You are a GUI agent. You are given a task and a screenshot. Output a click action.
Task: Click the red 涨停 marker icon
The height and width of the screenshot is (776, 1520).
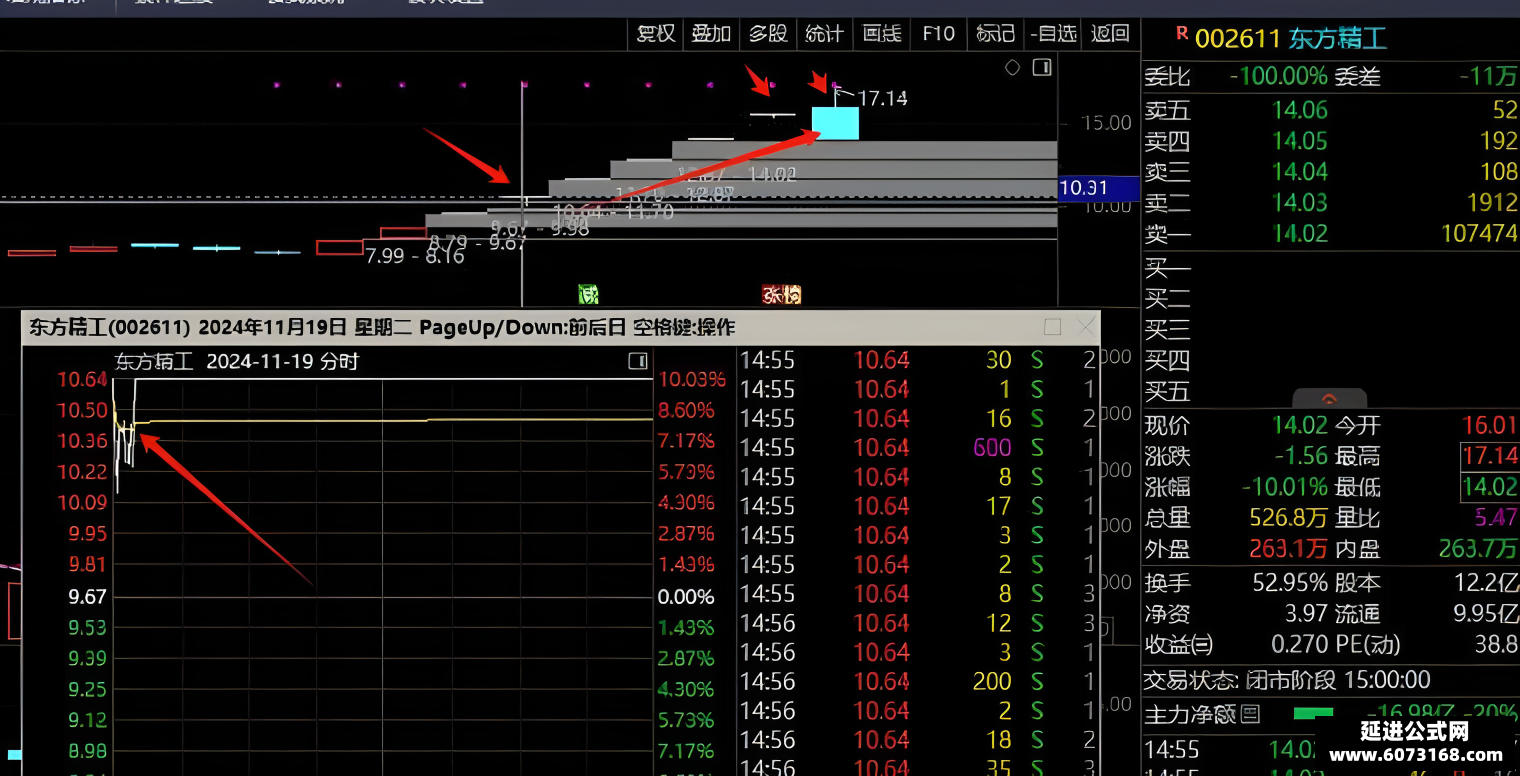coord(782,294)
